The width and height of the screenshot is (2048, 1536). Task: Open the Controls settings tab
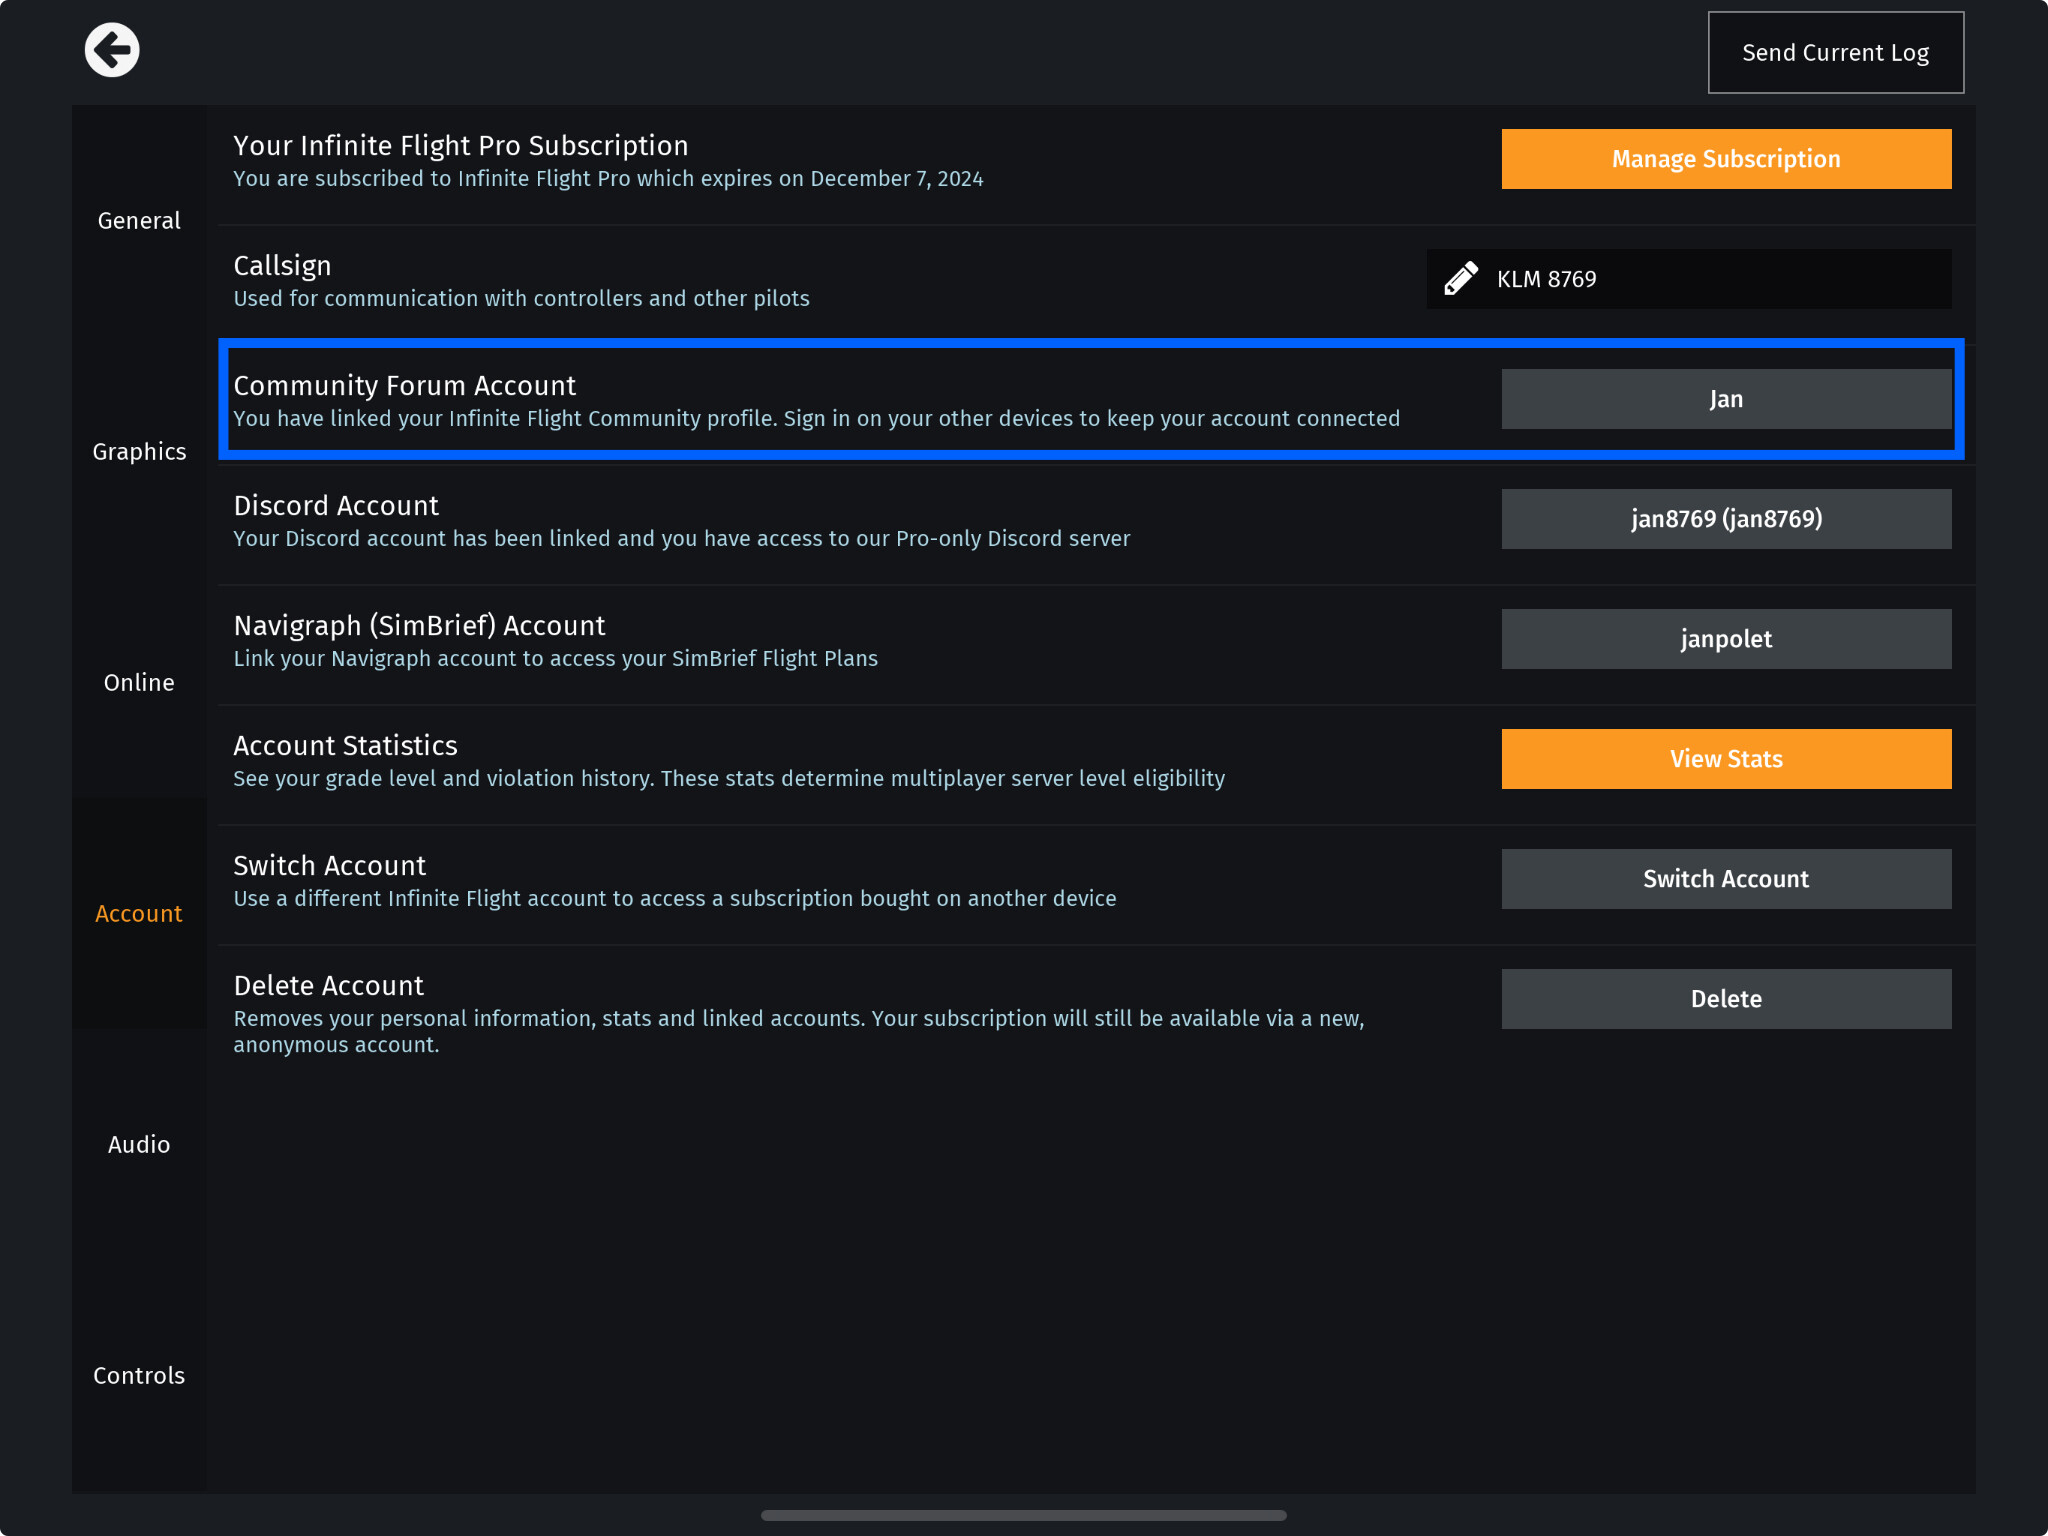click(139, 1376)
